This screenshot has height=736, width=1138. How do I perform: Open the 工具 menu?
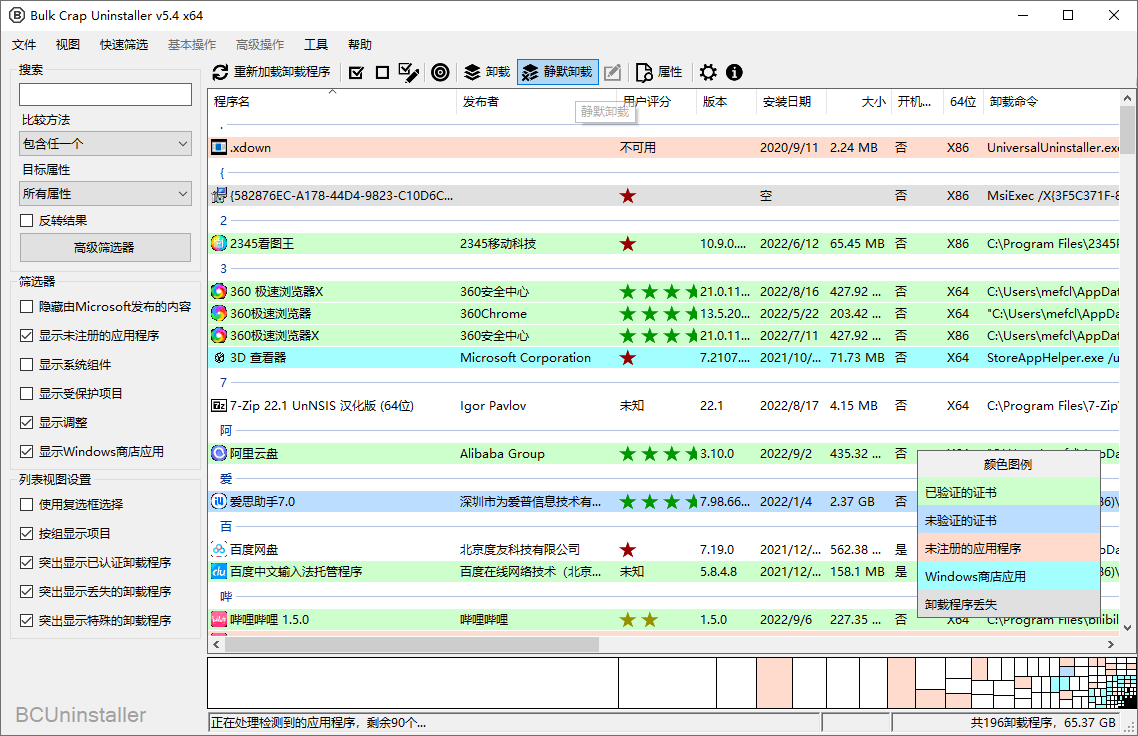tap(316, 44)
